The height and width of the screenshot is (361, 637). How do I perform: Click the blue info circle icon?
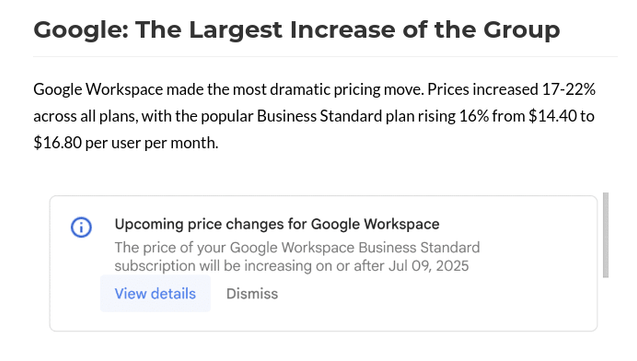(81, 227)
